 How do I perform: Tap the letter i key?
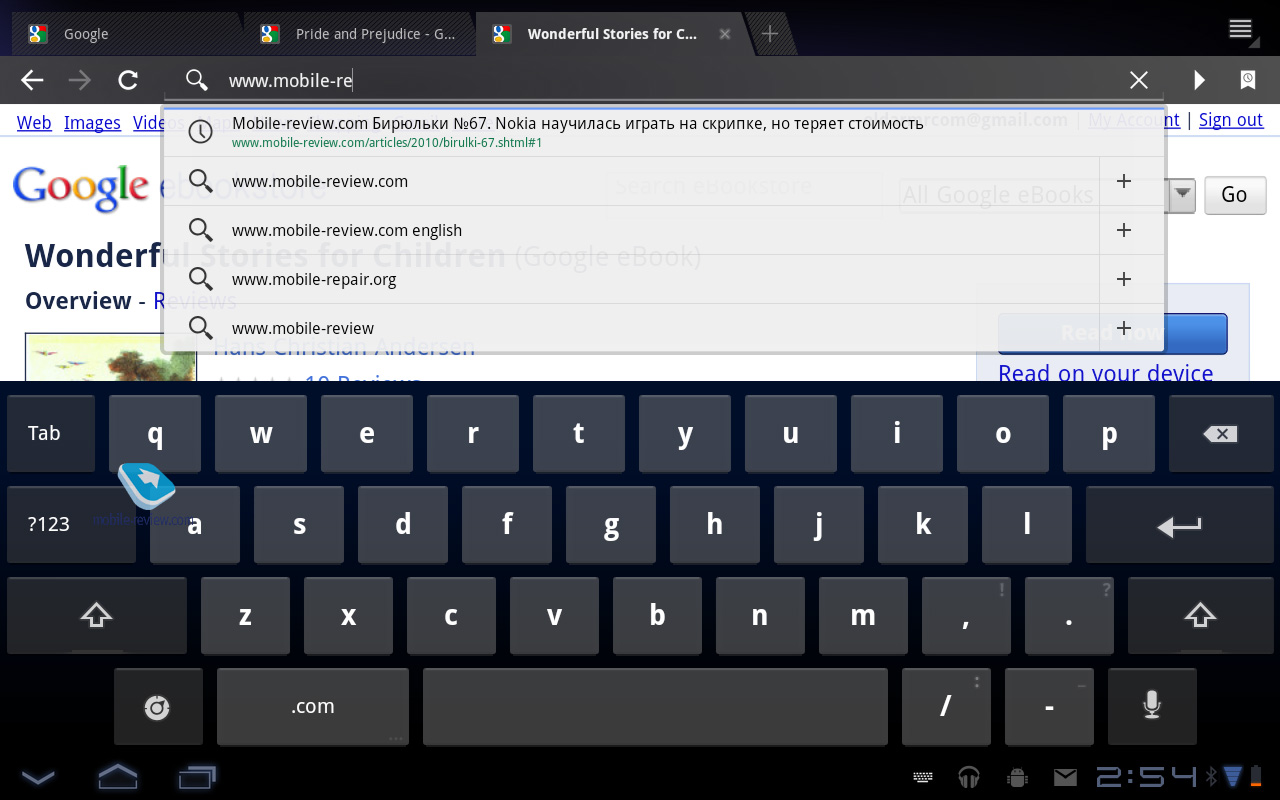point(897,434)
